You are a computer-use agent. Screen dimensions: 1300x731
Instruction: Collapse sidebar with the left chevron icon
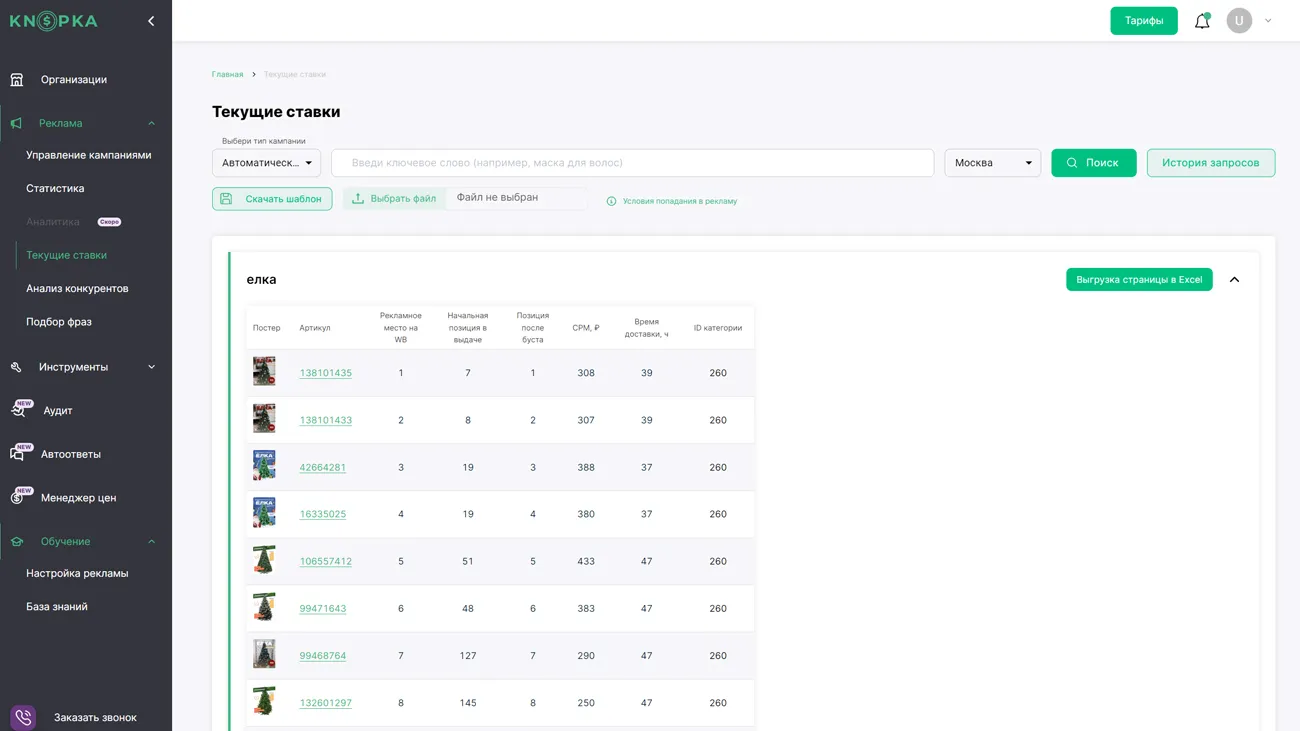(x=151, y=21)
